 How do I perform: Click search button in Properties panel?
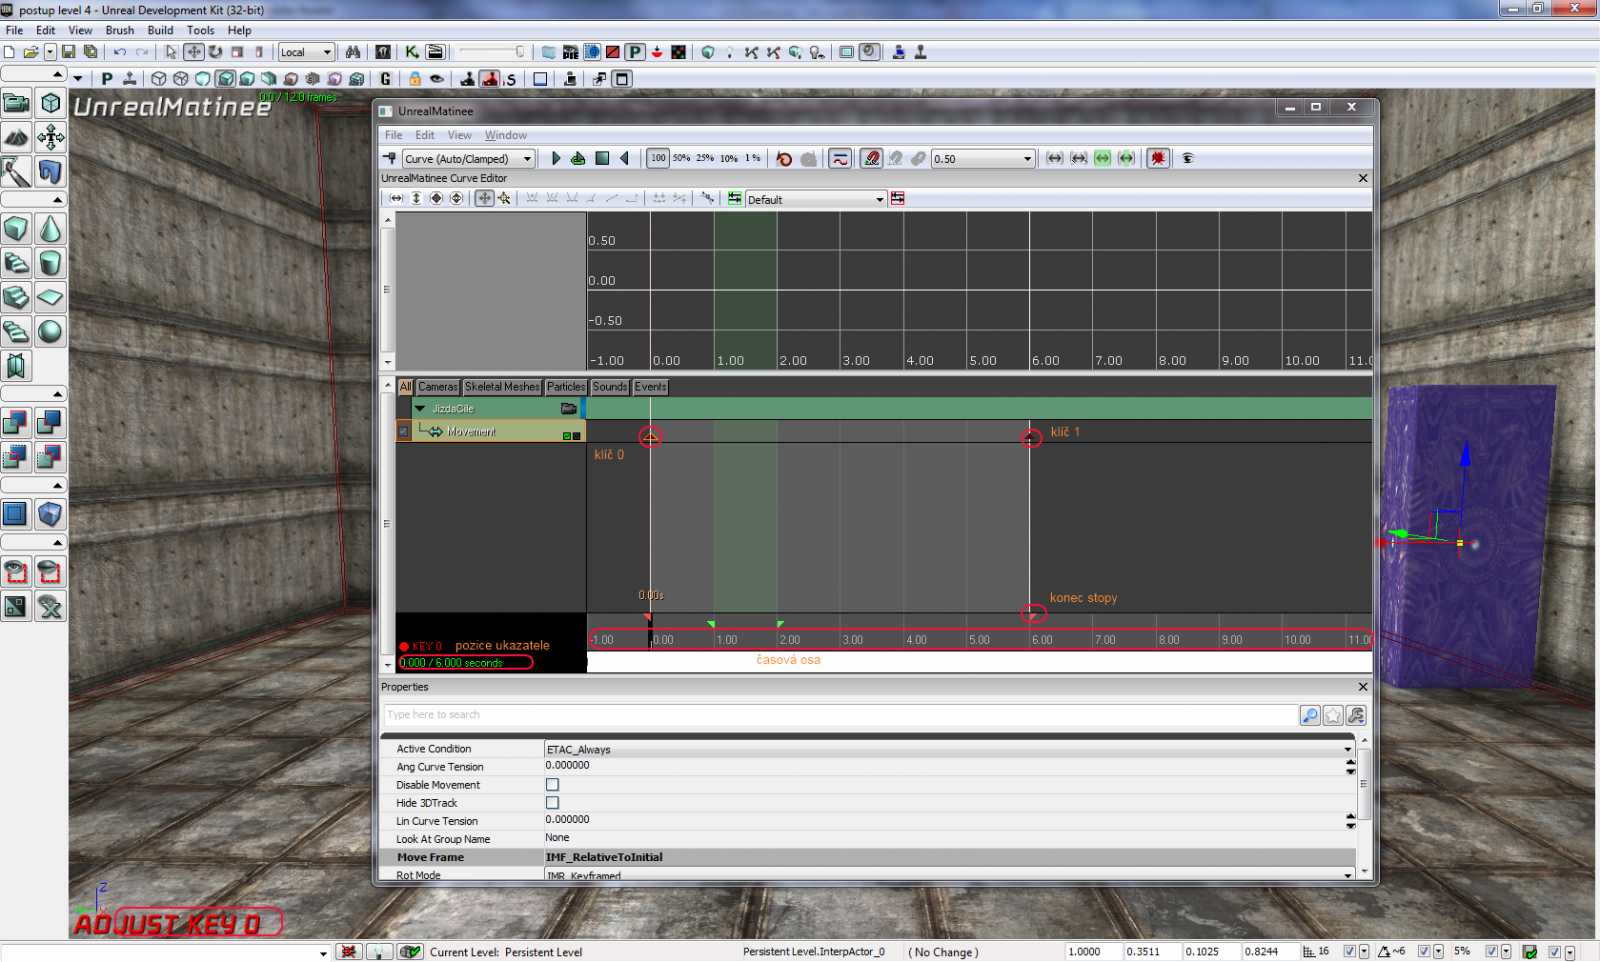pos(1310,715)
